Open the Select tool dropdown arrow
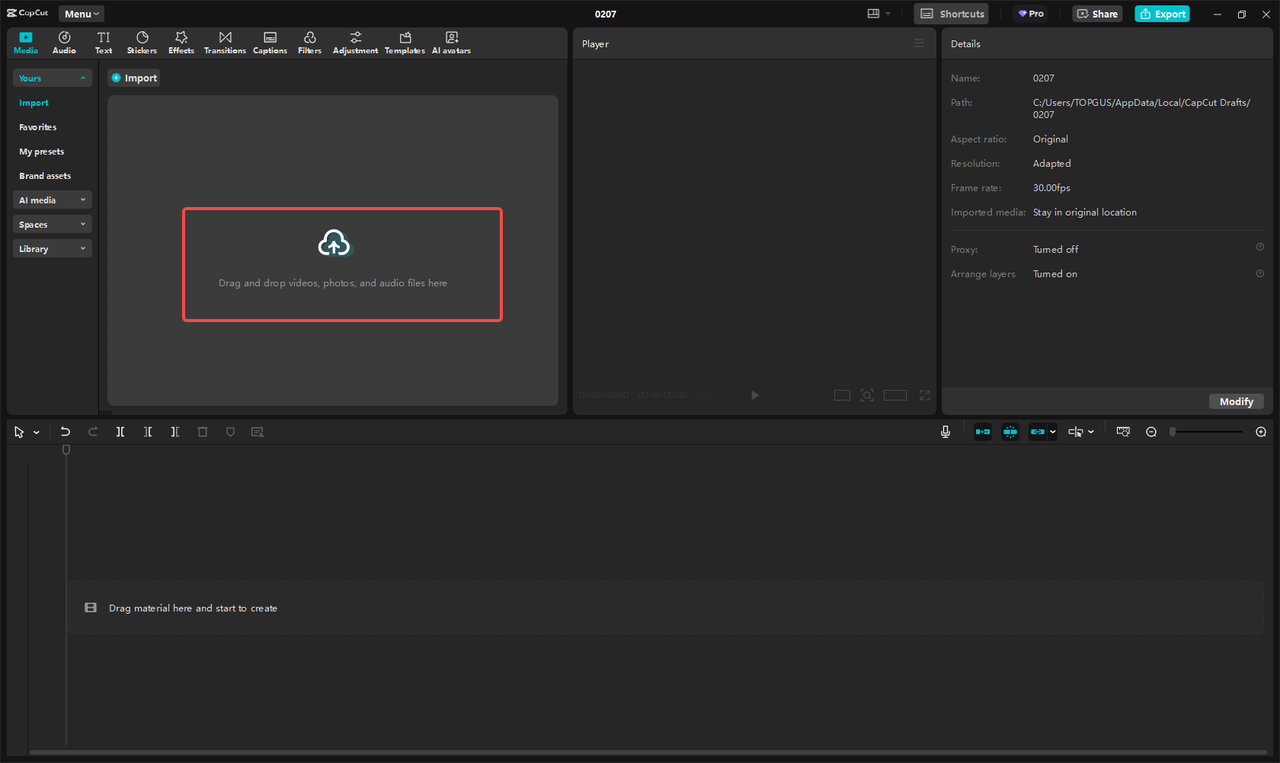This screenshot has height=763, width=1280. click(37, 432)
